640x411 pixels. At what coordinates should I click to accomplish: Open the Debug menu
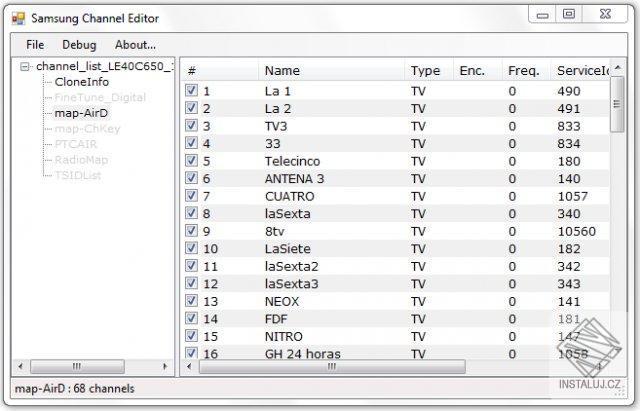click(x=79, y=44)
